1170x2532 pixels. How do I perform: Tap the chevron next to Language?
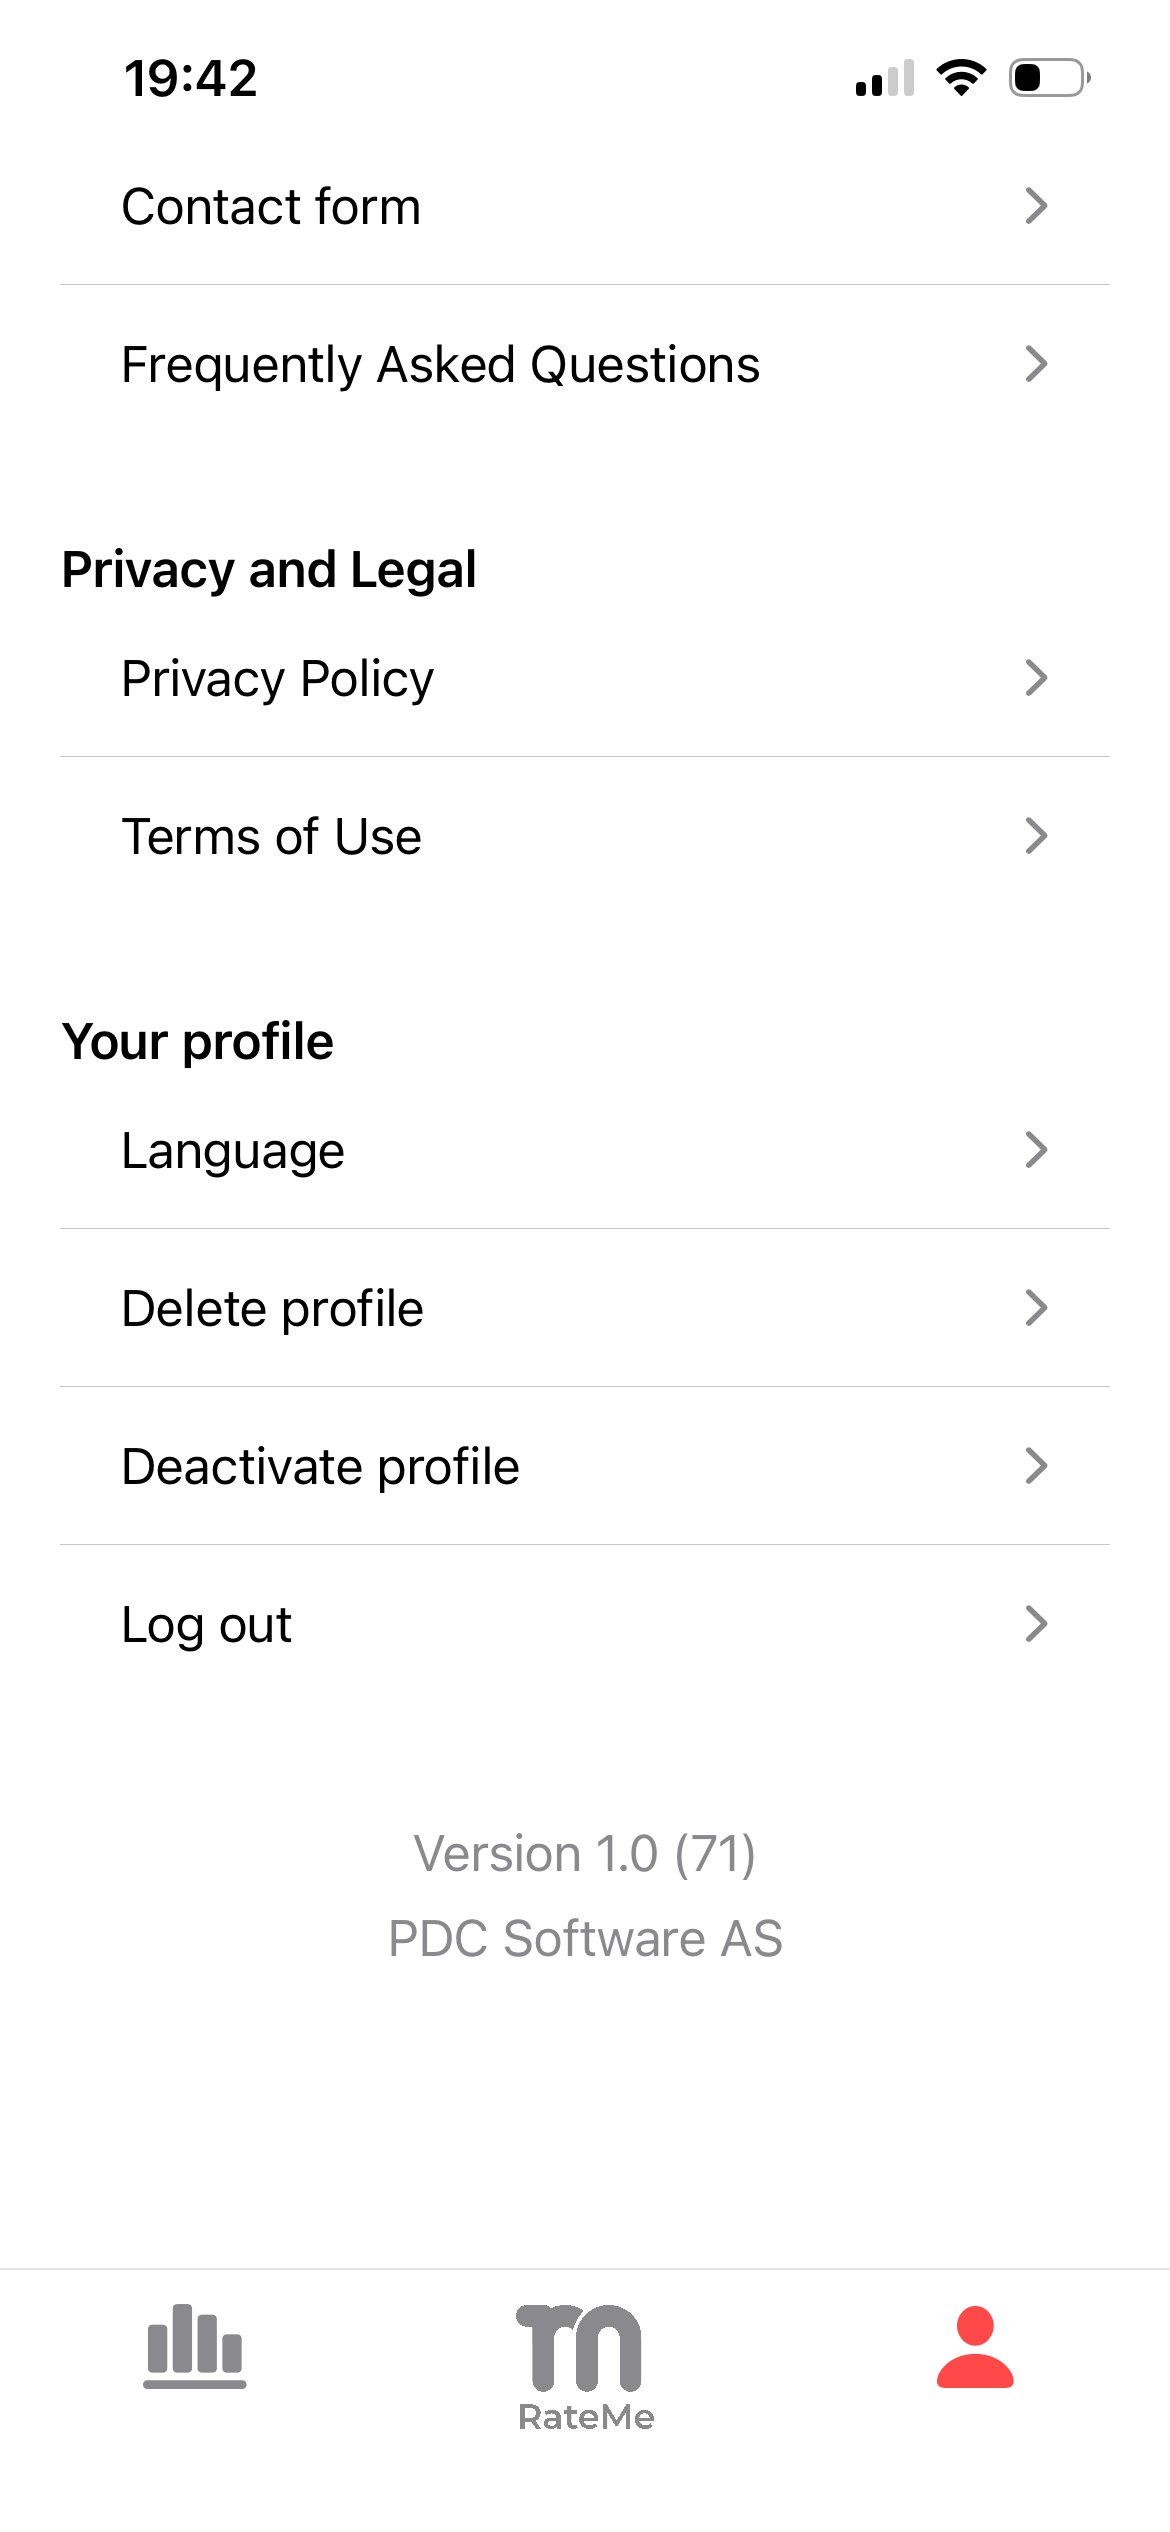coord(1036,1150)
